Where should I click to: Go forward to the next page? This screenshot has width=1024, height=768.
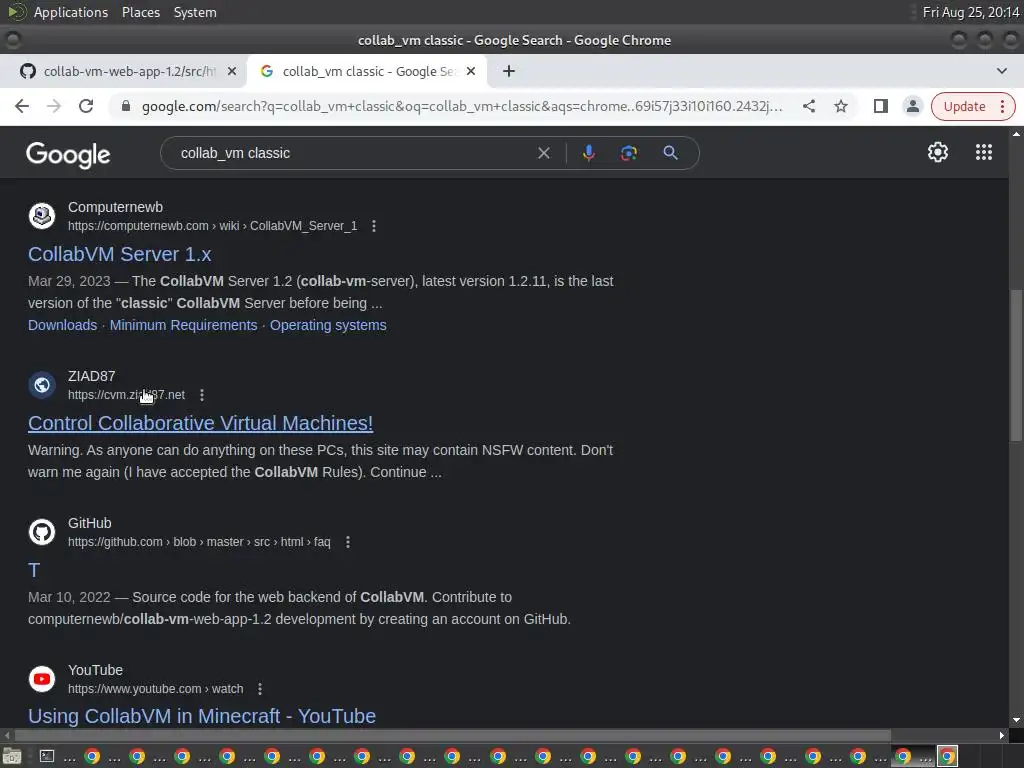click(x=54, y=106)
